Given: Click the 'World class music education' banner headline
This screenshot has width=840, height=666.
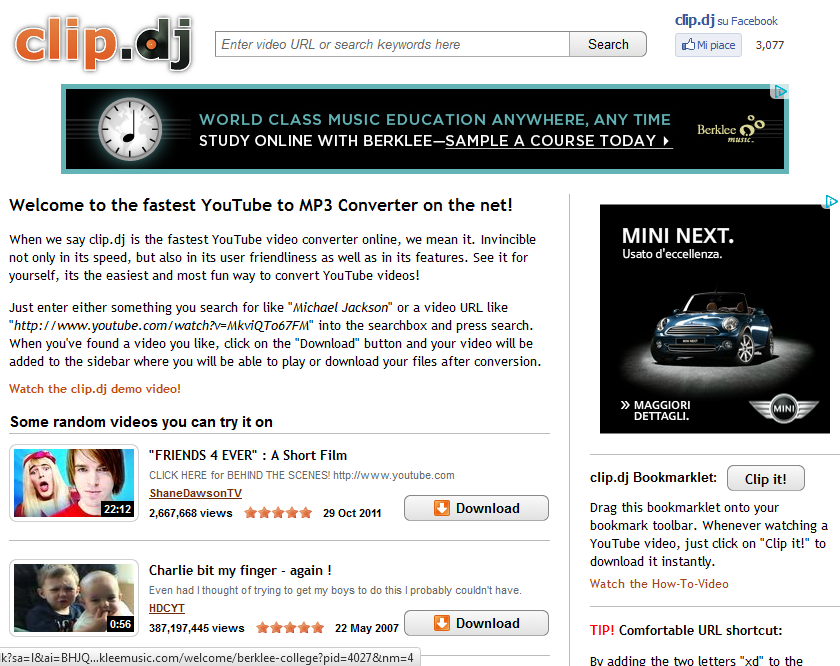Looking at the screenshot, I should [435, 119].
